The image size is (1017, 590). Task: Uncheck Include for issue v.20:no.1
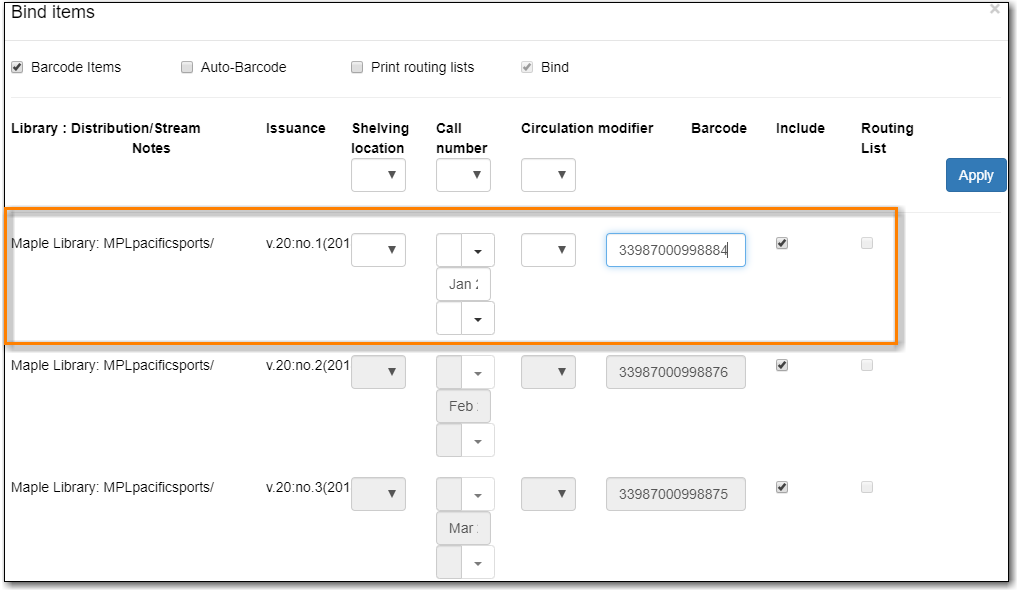(x=782, y=243)
